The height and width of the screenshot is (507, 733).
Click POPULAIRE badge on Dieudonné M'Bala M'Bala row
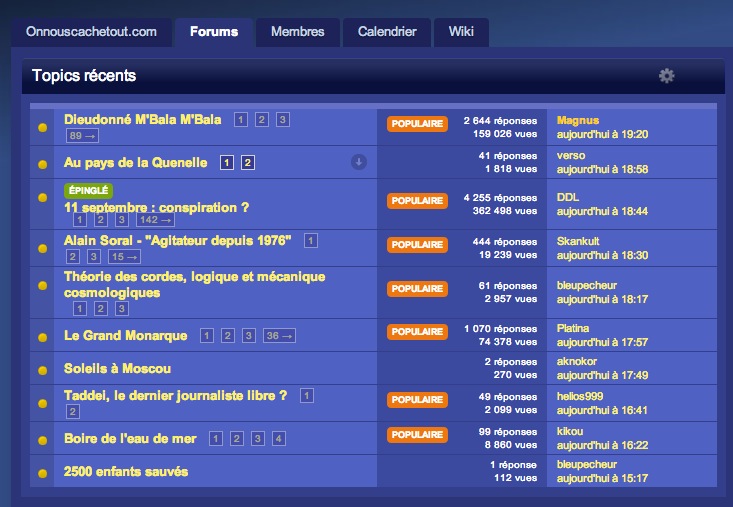[417, 124]
